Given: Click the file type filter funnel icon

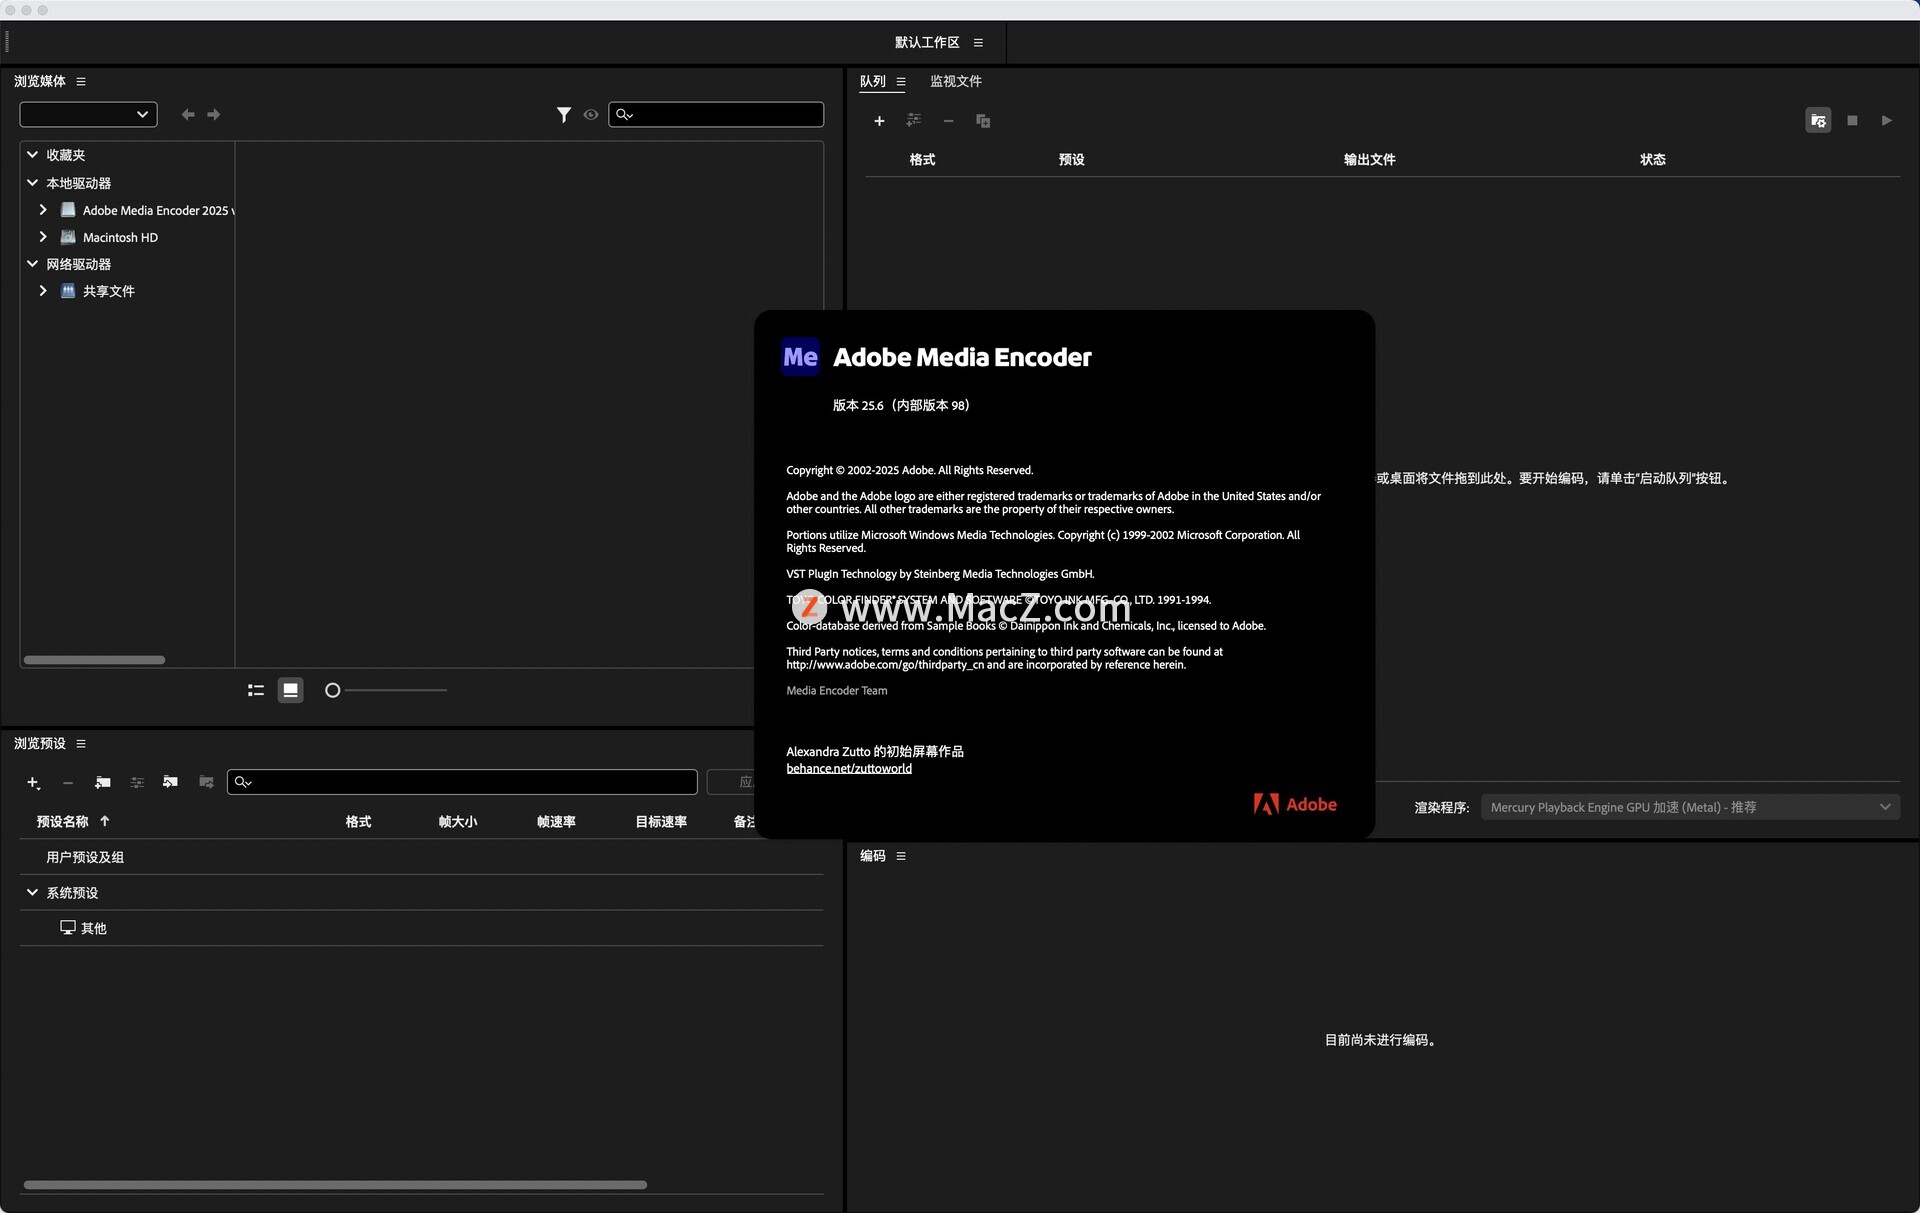Looking at the screenshot, I should 564,115.
